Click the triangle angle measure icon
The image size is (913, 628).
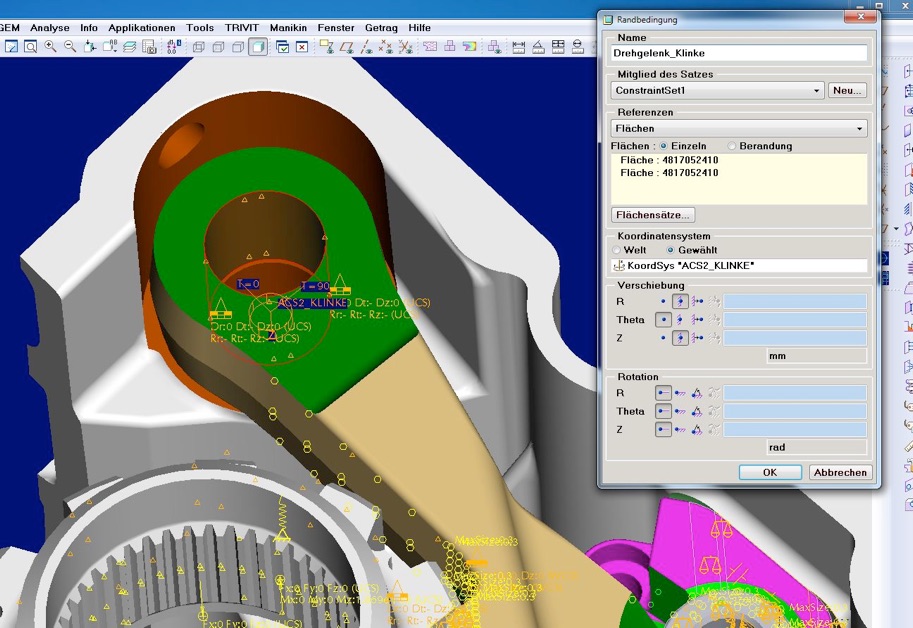pos(539,47)
